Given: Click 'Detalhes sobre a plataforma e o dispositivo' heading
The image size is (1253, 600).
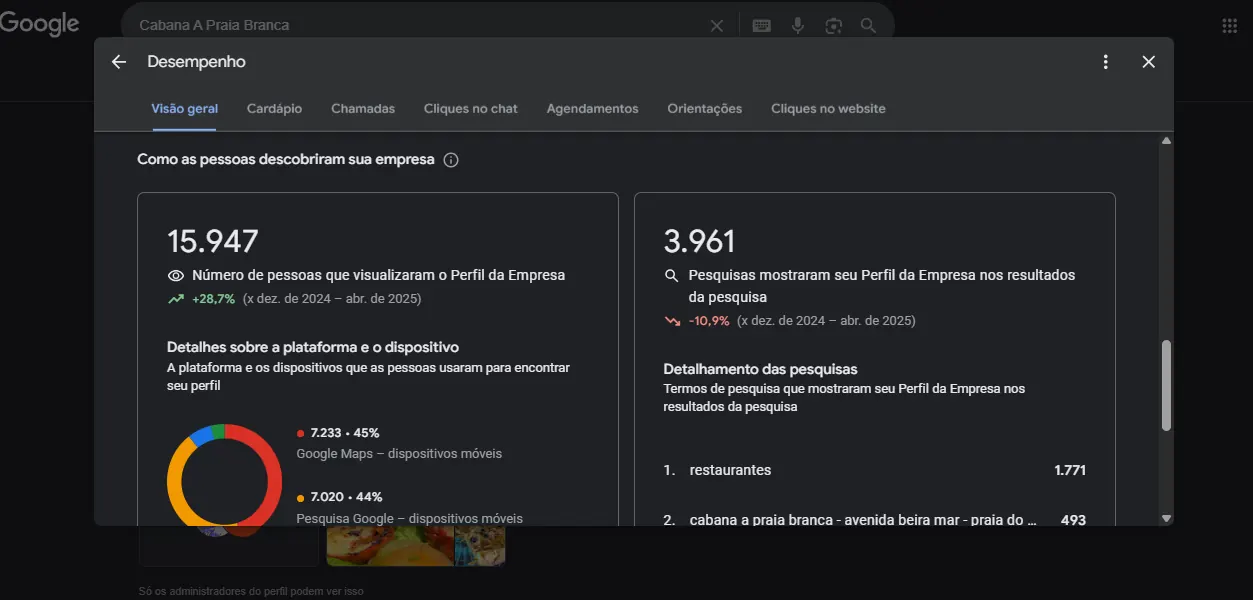Looking at the screenshot, I should pos(313,347).
